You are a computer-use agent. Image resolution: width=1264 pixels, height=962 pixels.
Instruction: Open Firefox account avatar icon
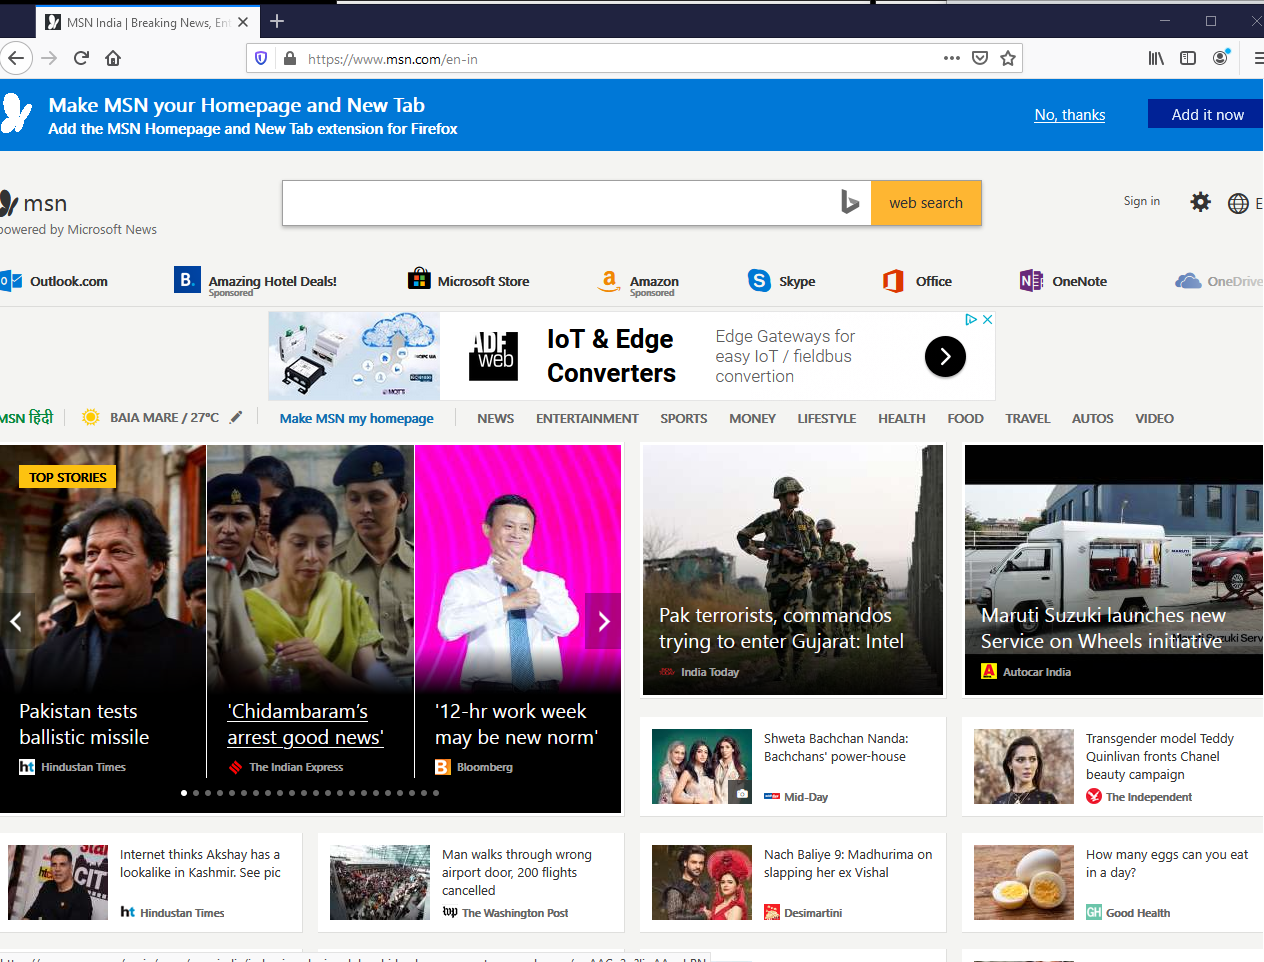1221,58
